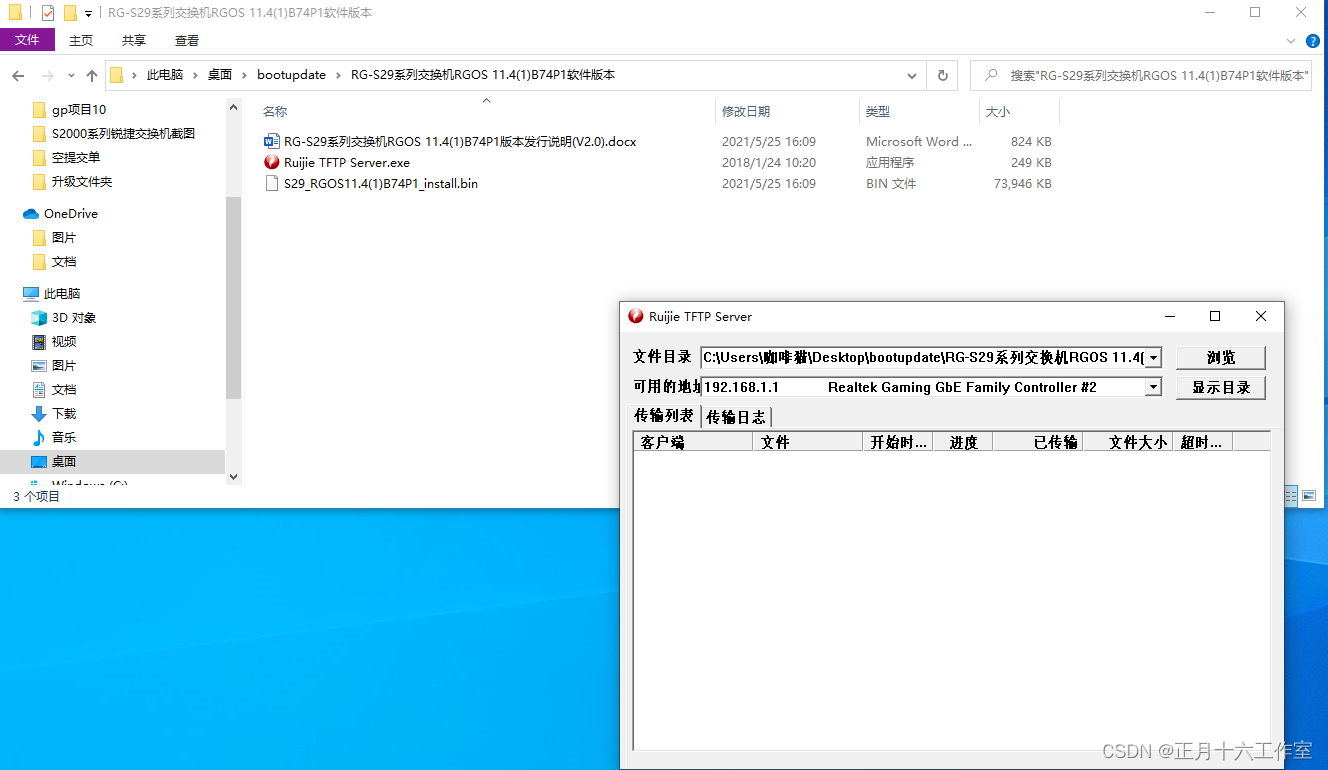Screen dimensions: 1328x770
Task: Click the 此电脑 computer icon in navigation pane
Action: coord(31,294)
